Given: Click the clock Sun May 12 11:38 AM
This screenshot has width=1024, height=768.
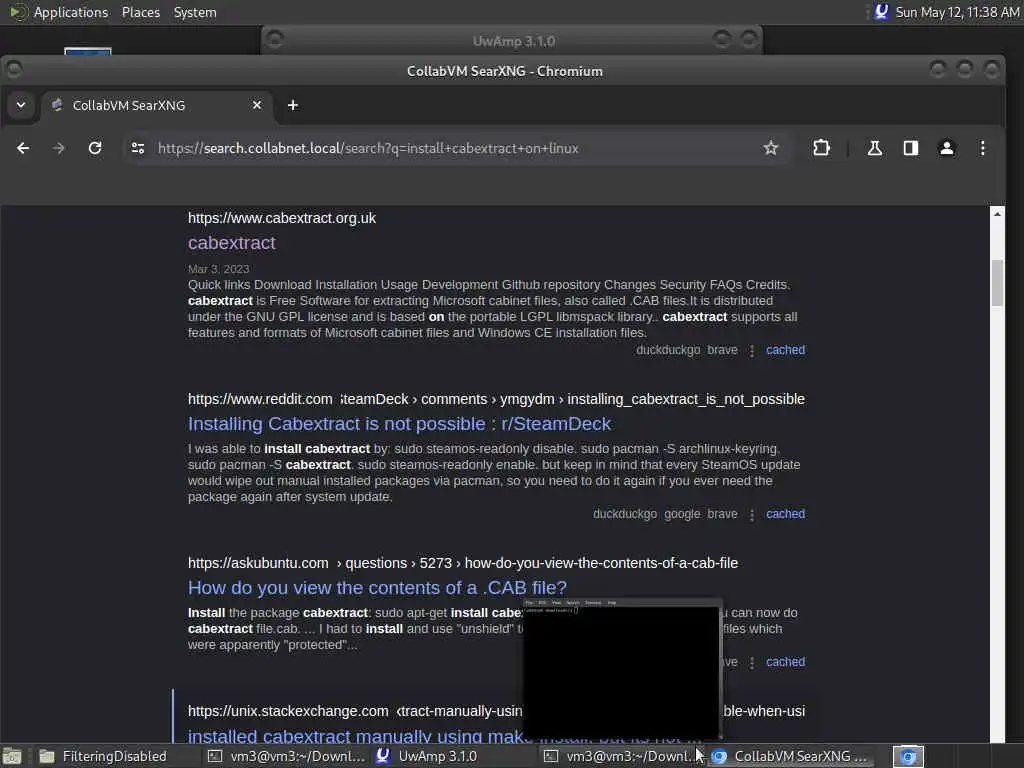Looking at the screenshot, I should pyautogui.click(x=957, y=12).
